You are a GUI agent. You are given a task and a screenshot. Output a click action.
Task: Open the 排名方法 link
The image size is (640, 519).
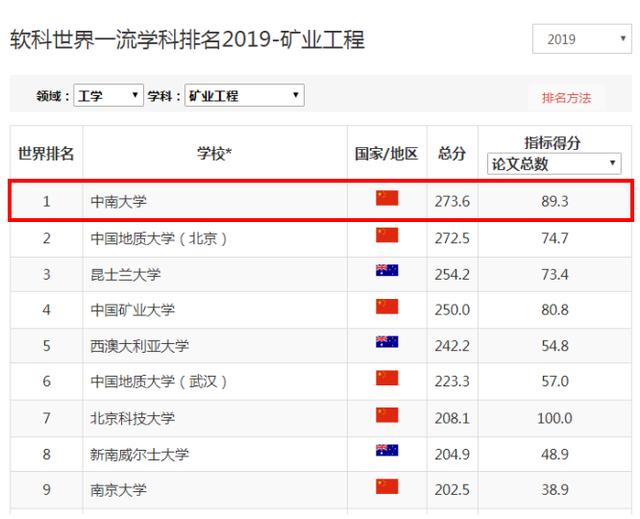[566, 98]
